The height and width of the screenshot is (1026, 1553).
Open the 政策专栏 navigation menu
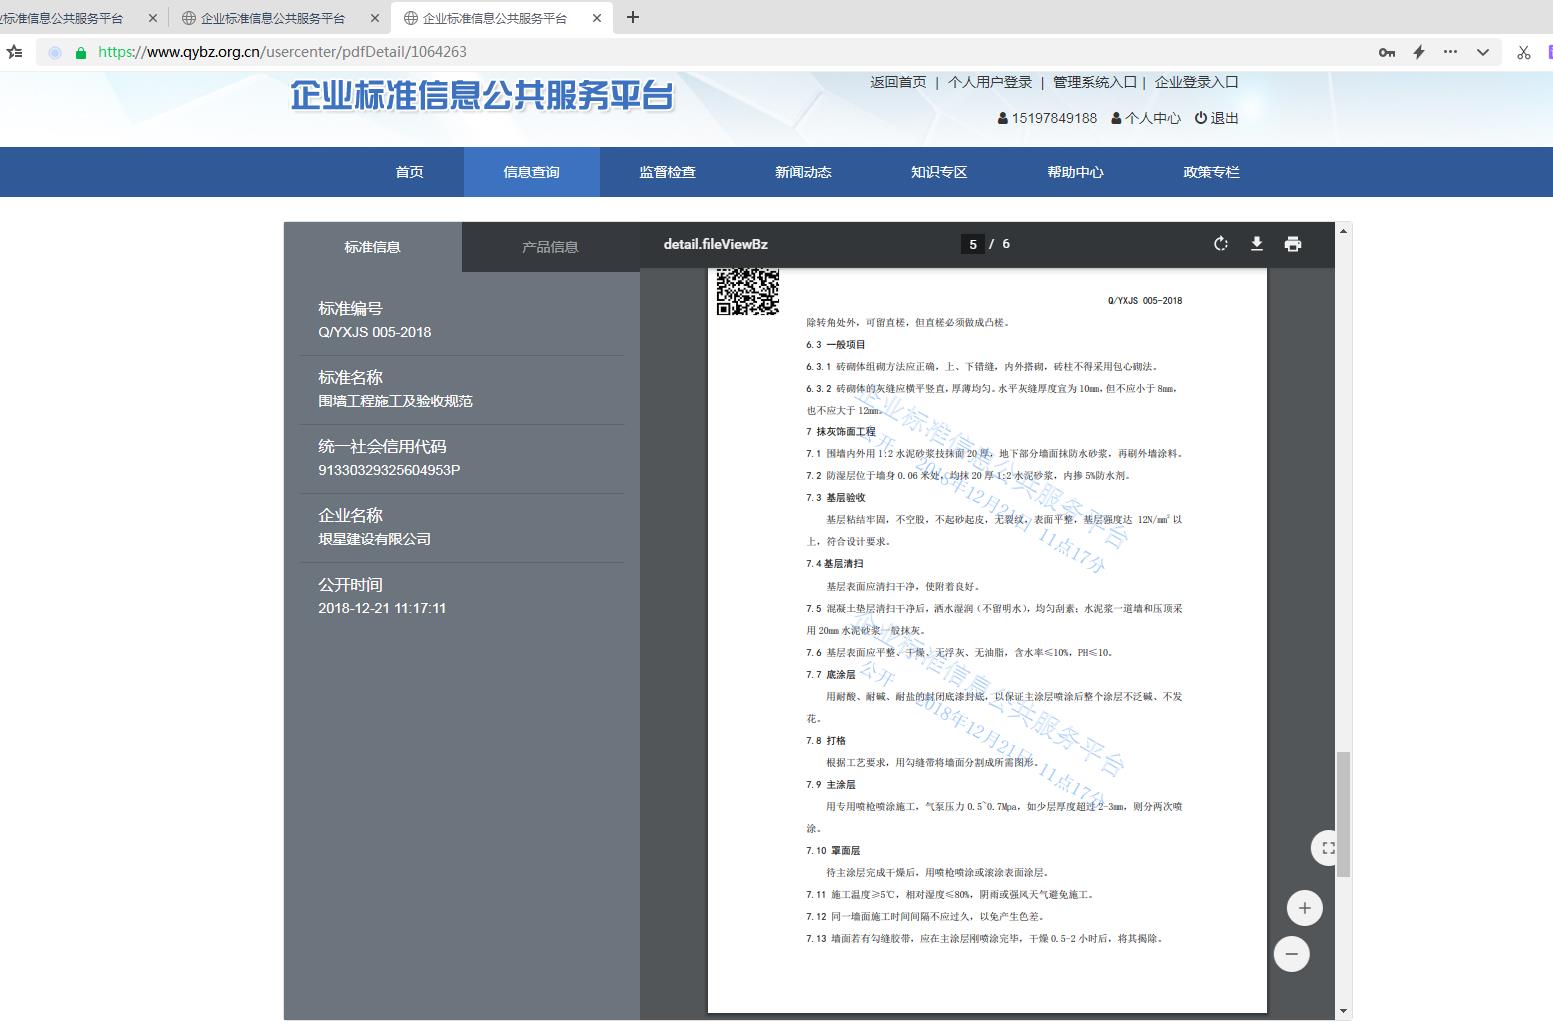(x=1211, y=172)
